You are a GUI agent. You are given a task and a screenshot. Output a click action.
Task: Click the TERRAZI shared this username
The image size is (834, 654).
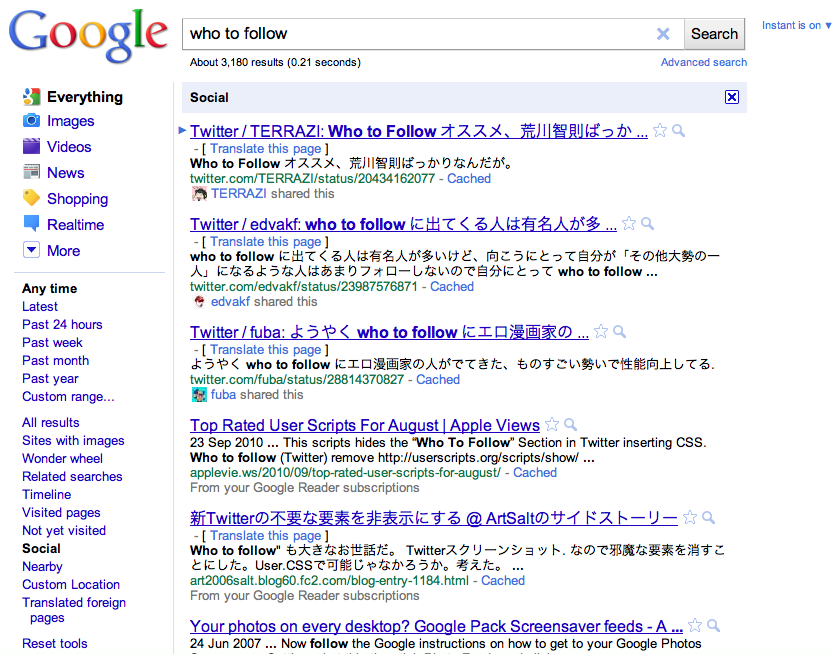[x=238, y=194]
